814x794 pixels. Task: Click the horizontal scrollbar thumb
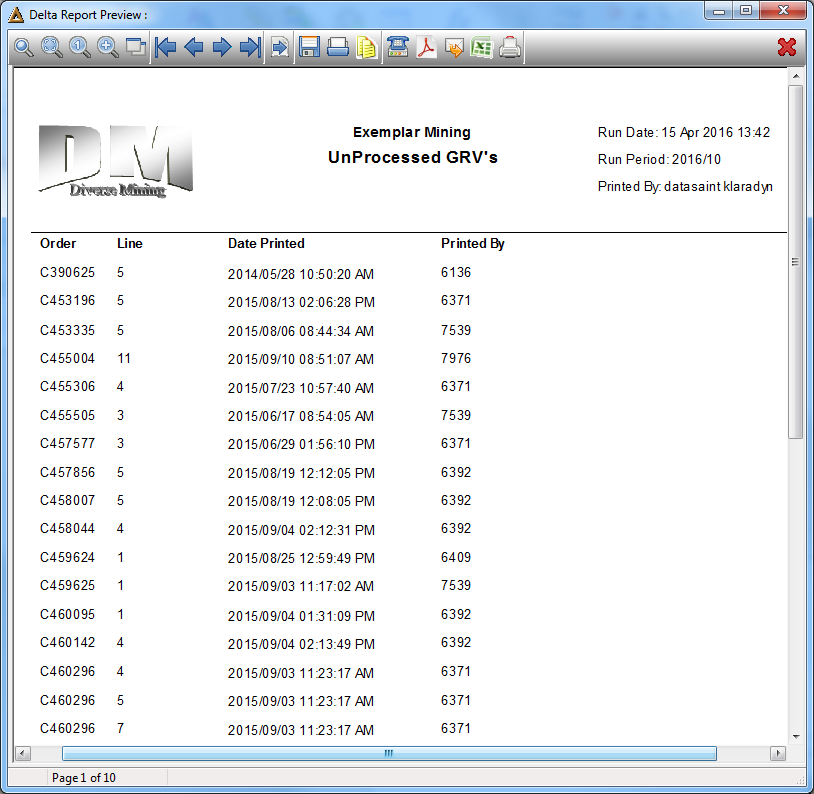click(x=389, y=753)
